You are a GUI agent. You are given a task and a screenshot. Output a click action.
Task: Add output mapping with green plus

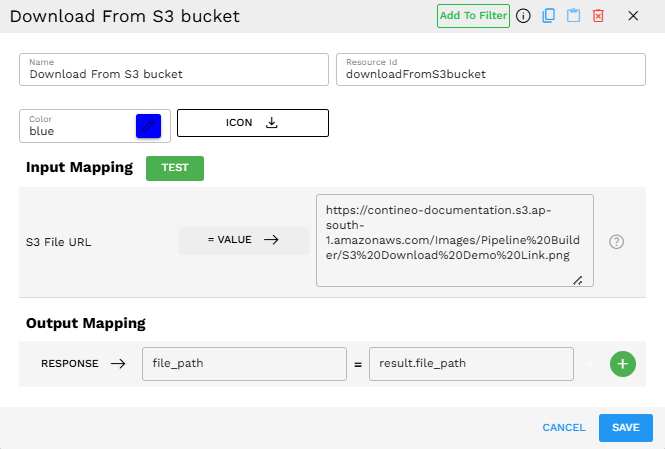click(x=622, y=364)
